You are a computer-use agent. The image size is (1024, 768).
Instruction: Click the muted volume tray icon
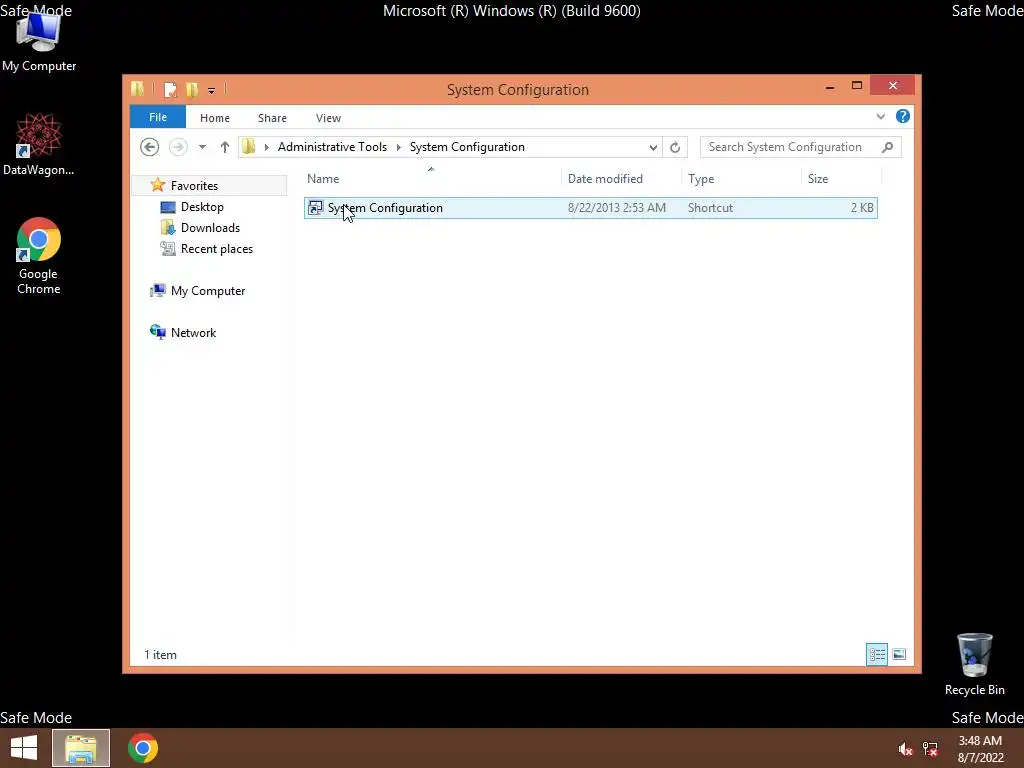[905, 748]
